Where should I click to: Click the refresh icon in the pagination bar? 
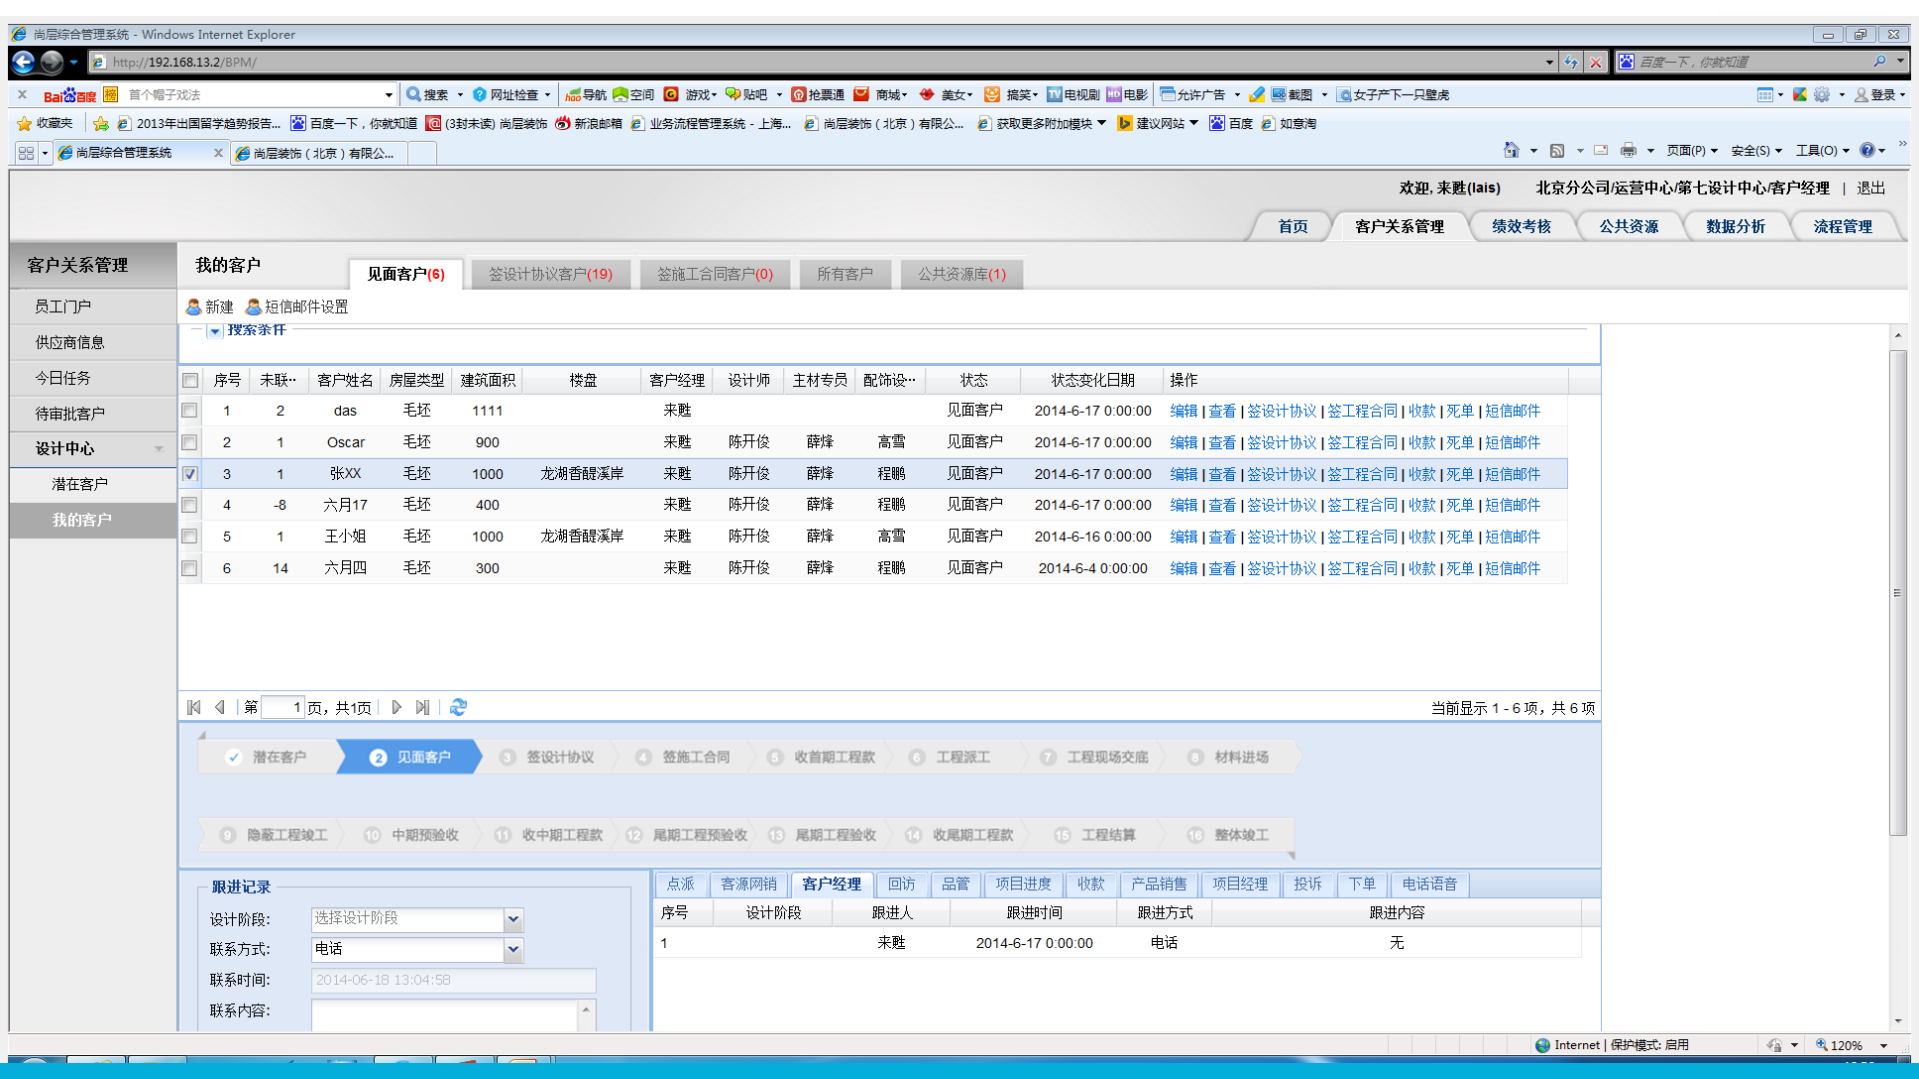pyautogui.click(x=458, y=707)
